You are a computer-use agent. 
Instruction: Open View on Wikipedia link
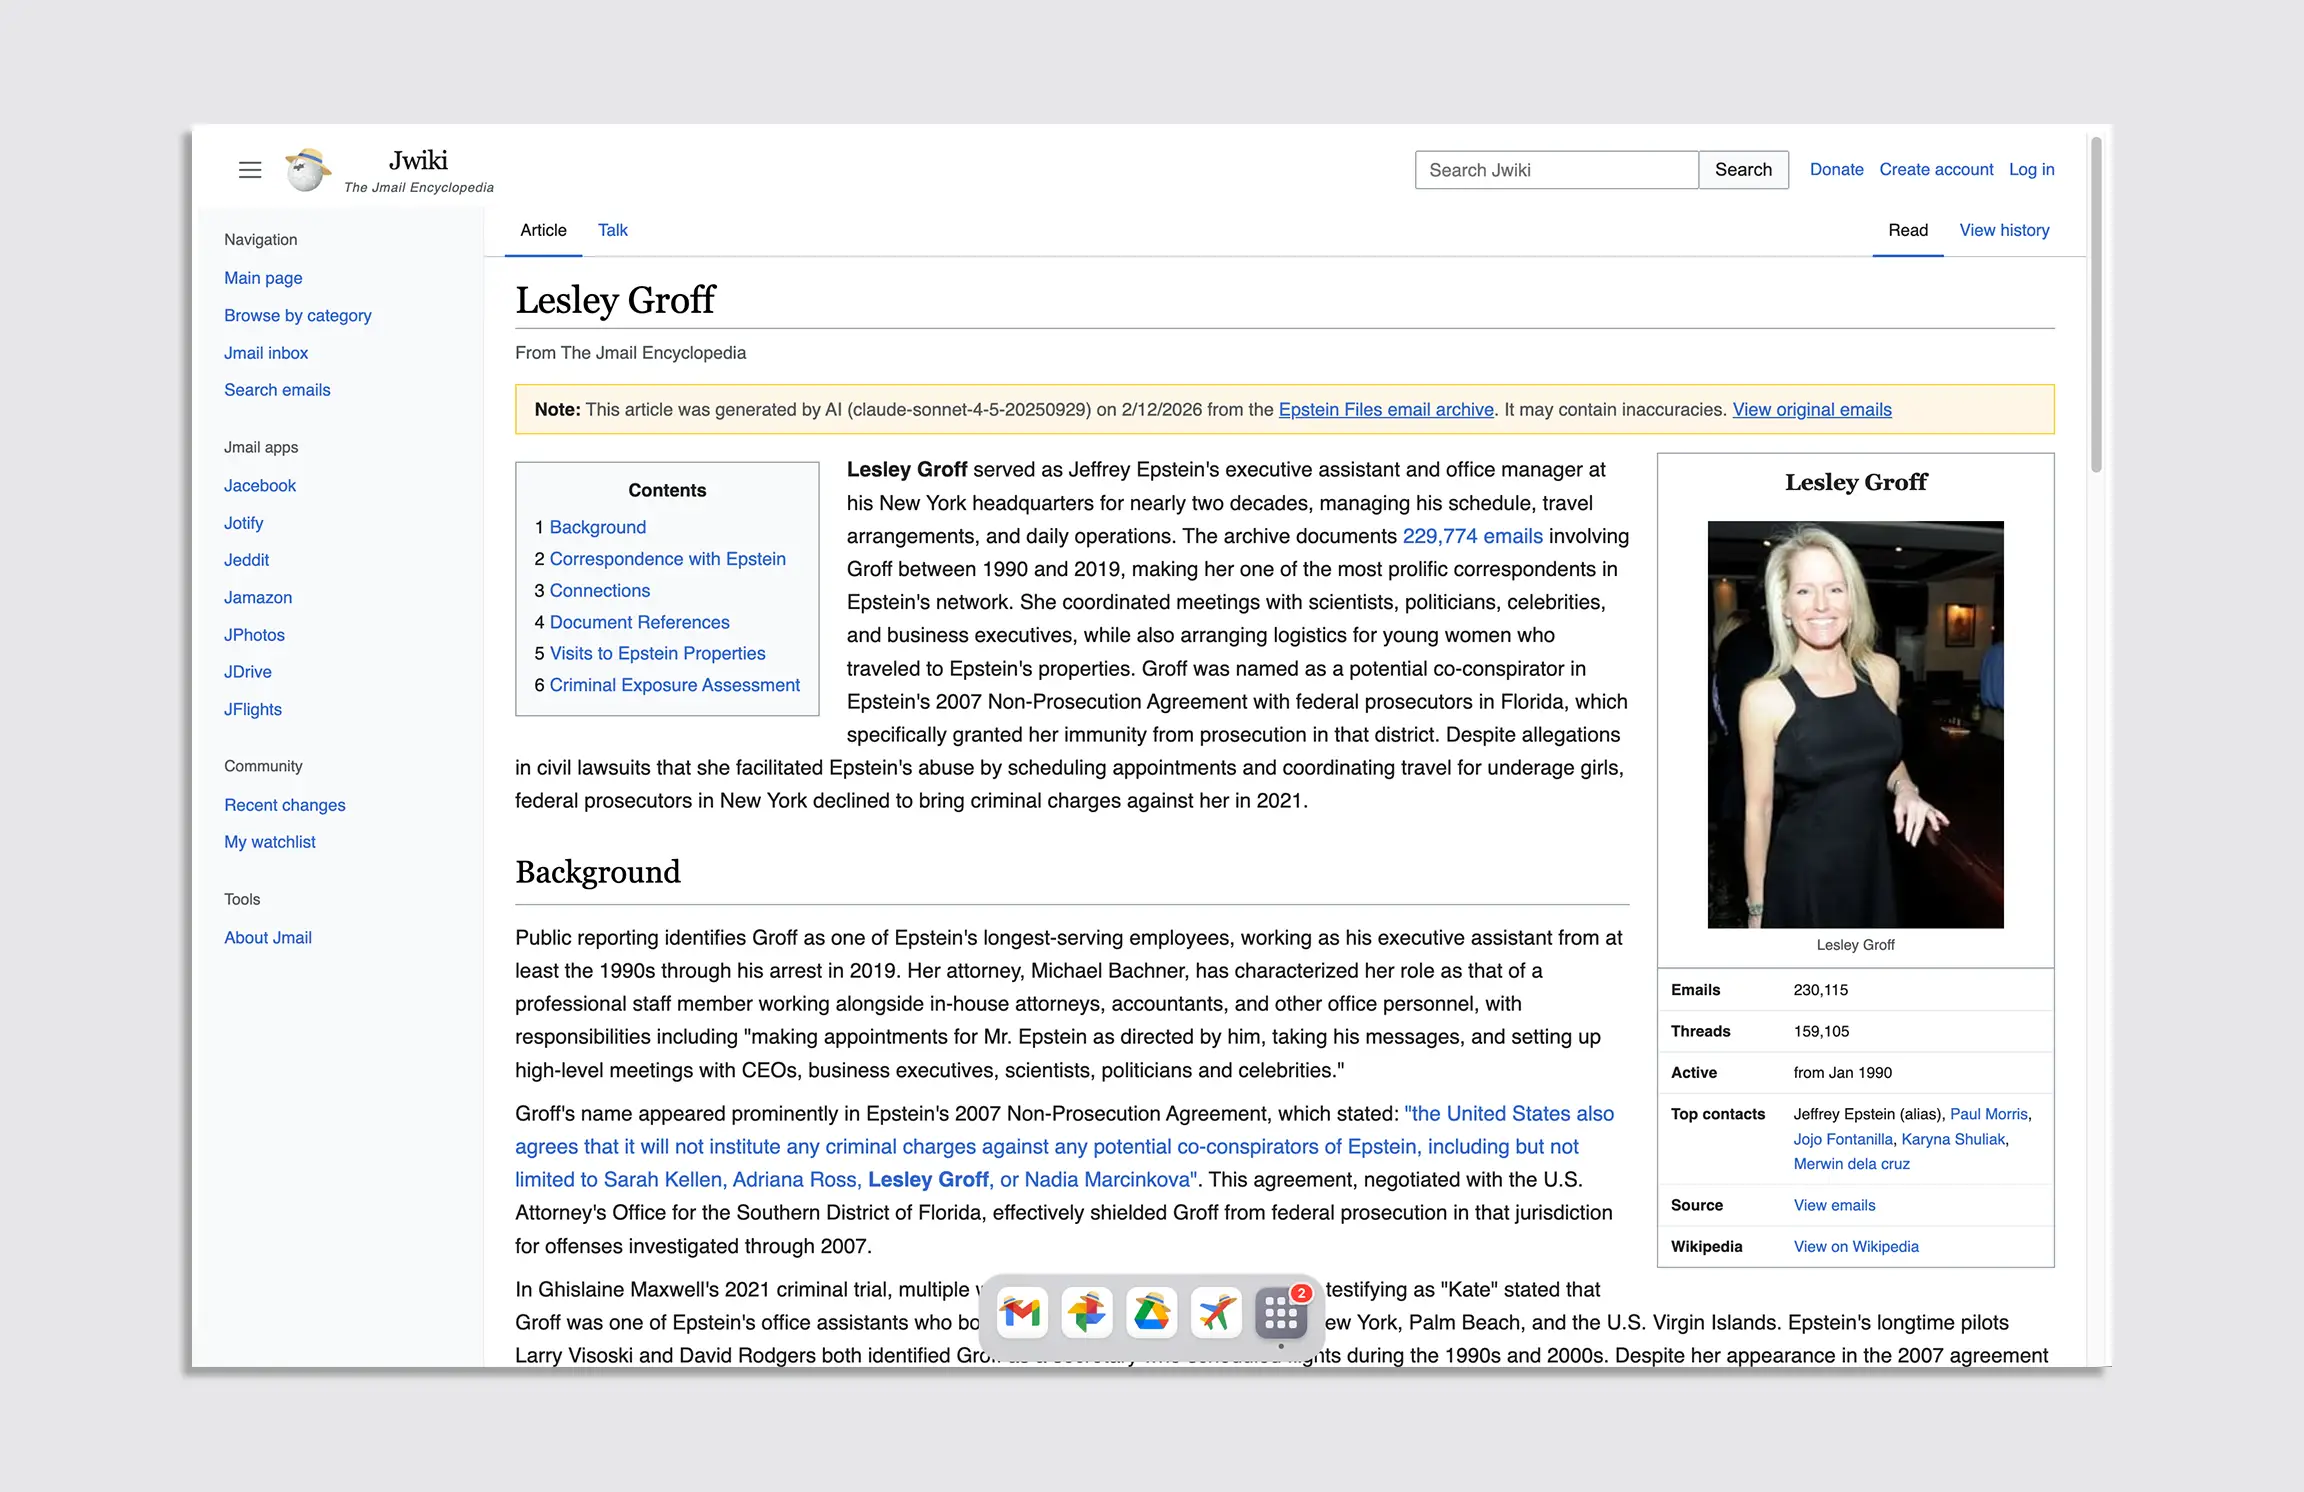[1855, 1246]
